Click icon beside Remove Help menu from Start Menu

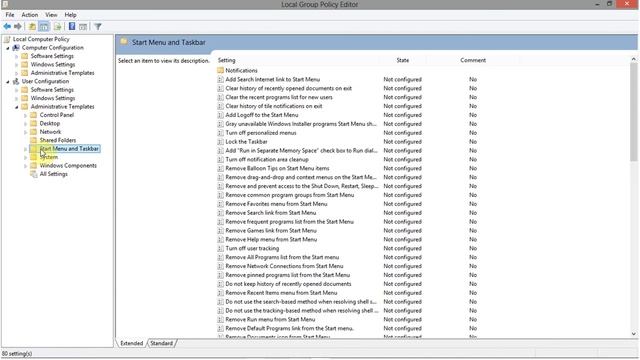(220, 239)
